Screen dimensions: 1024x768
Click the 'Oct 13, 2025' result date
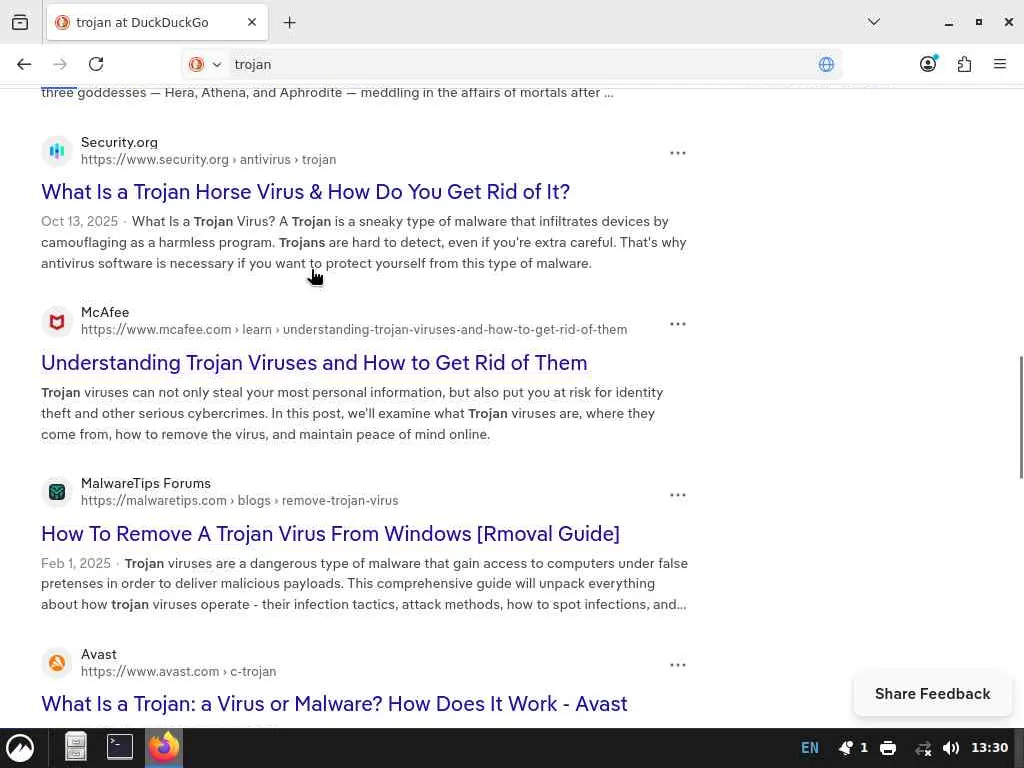click(80, 221)
